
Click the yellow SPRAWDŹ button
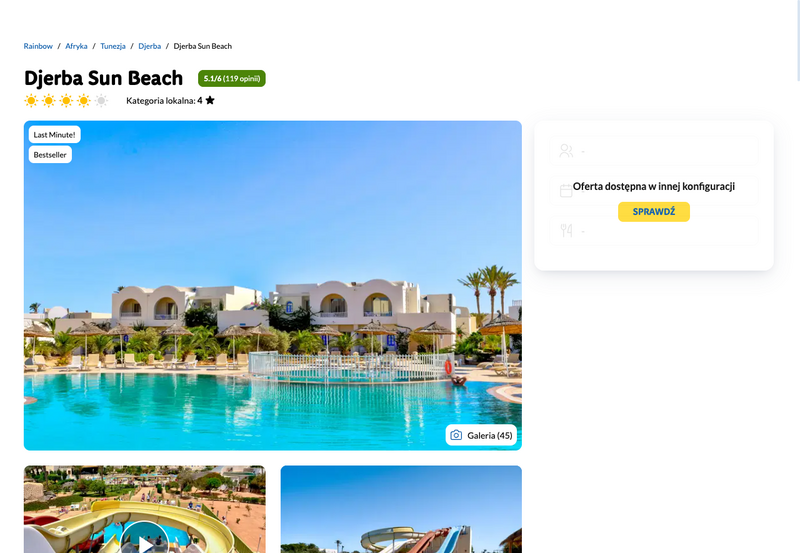654,212
